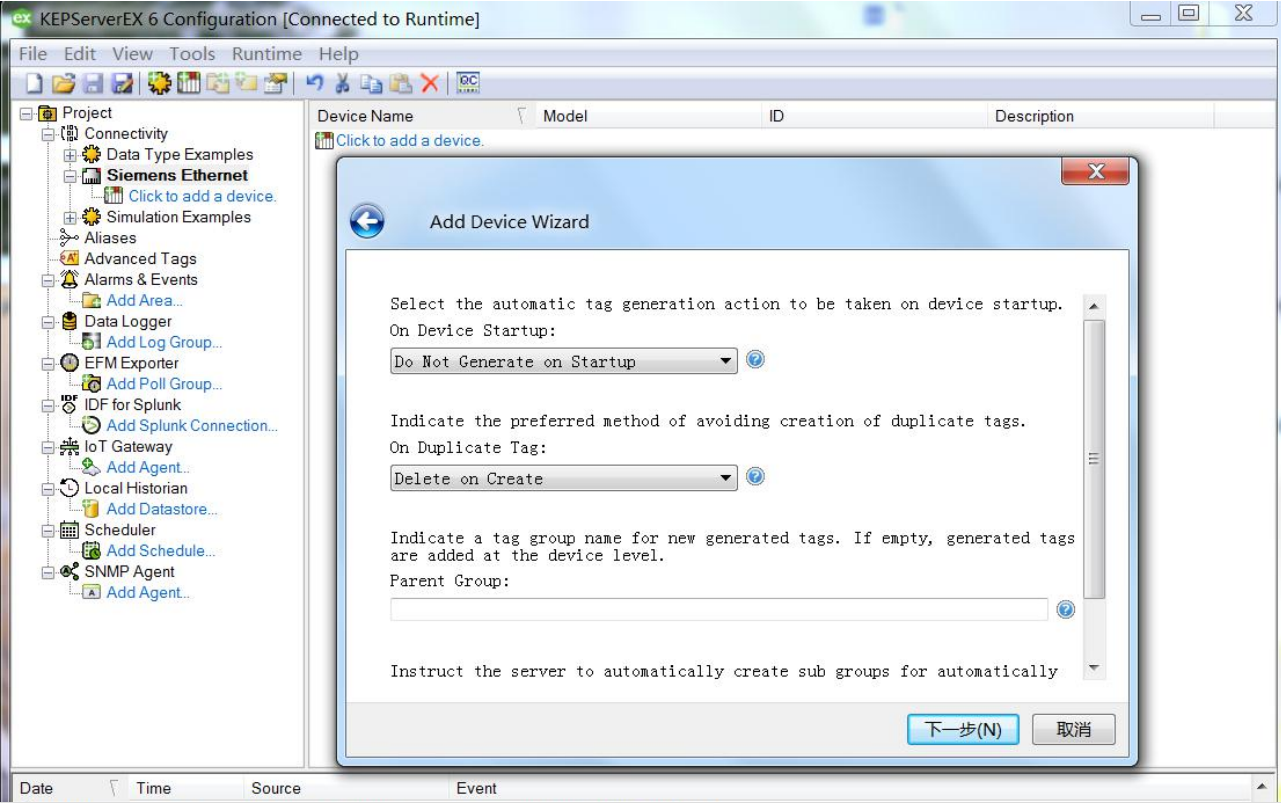1281x803 pixels.
Task: Click the wizard scrollbar thumb
Action: coord(1094,459)
